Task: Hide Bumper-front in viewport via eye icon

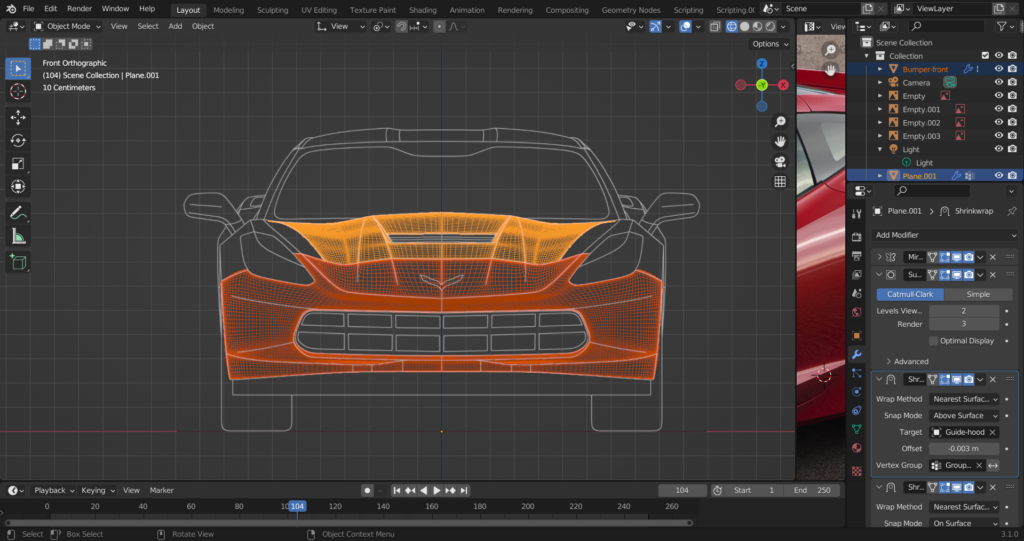Action: (x=999, y=69)
